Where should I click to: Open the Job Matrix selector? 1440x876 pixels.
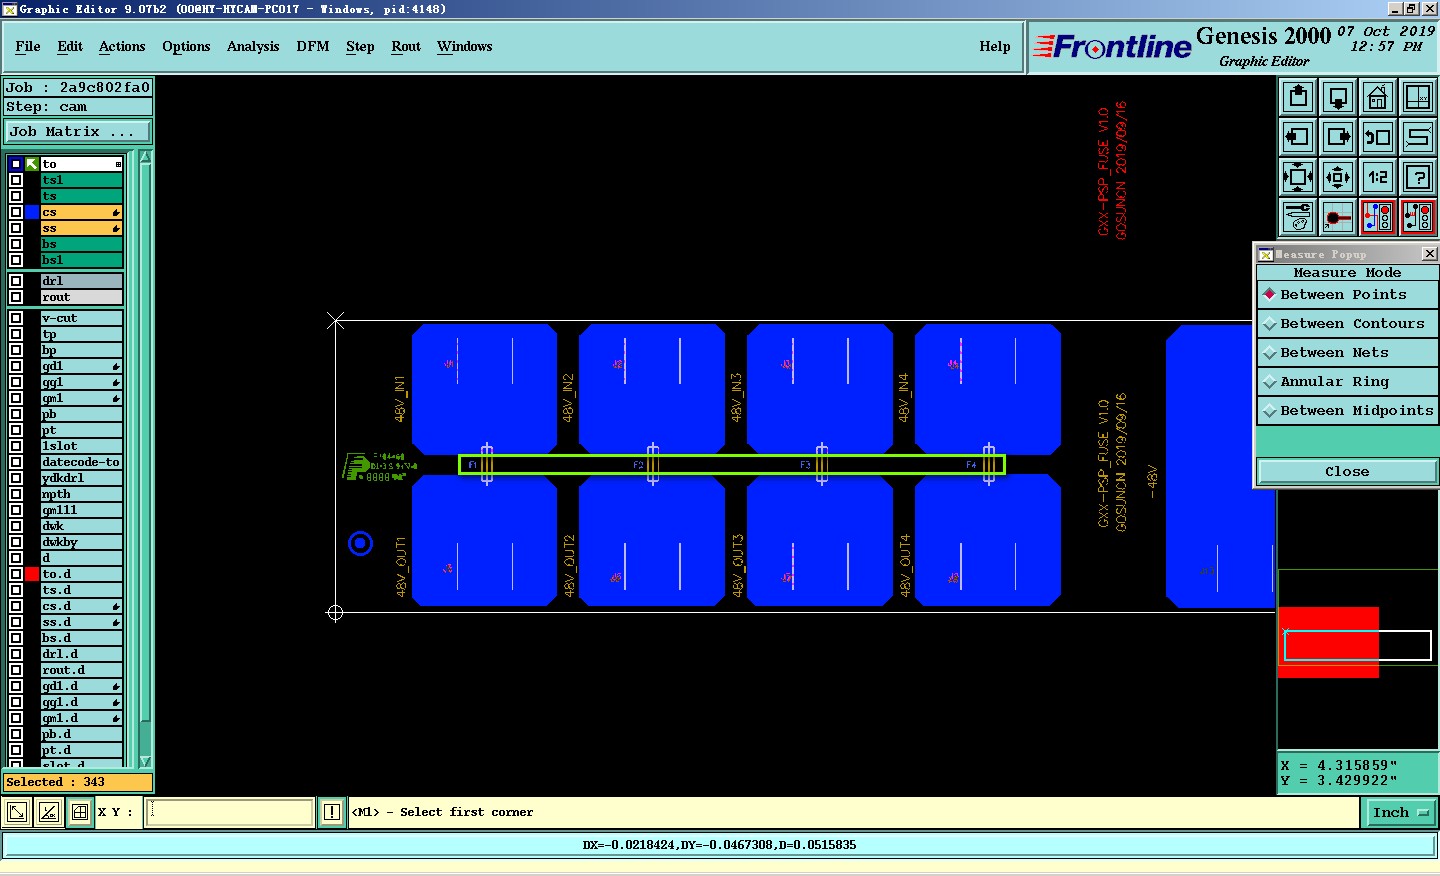78,132
